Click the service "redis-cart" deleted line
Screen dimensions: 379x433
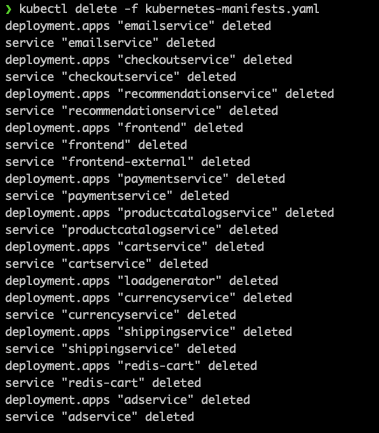(103, 383)
